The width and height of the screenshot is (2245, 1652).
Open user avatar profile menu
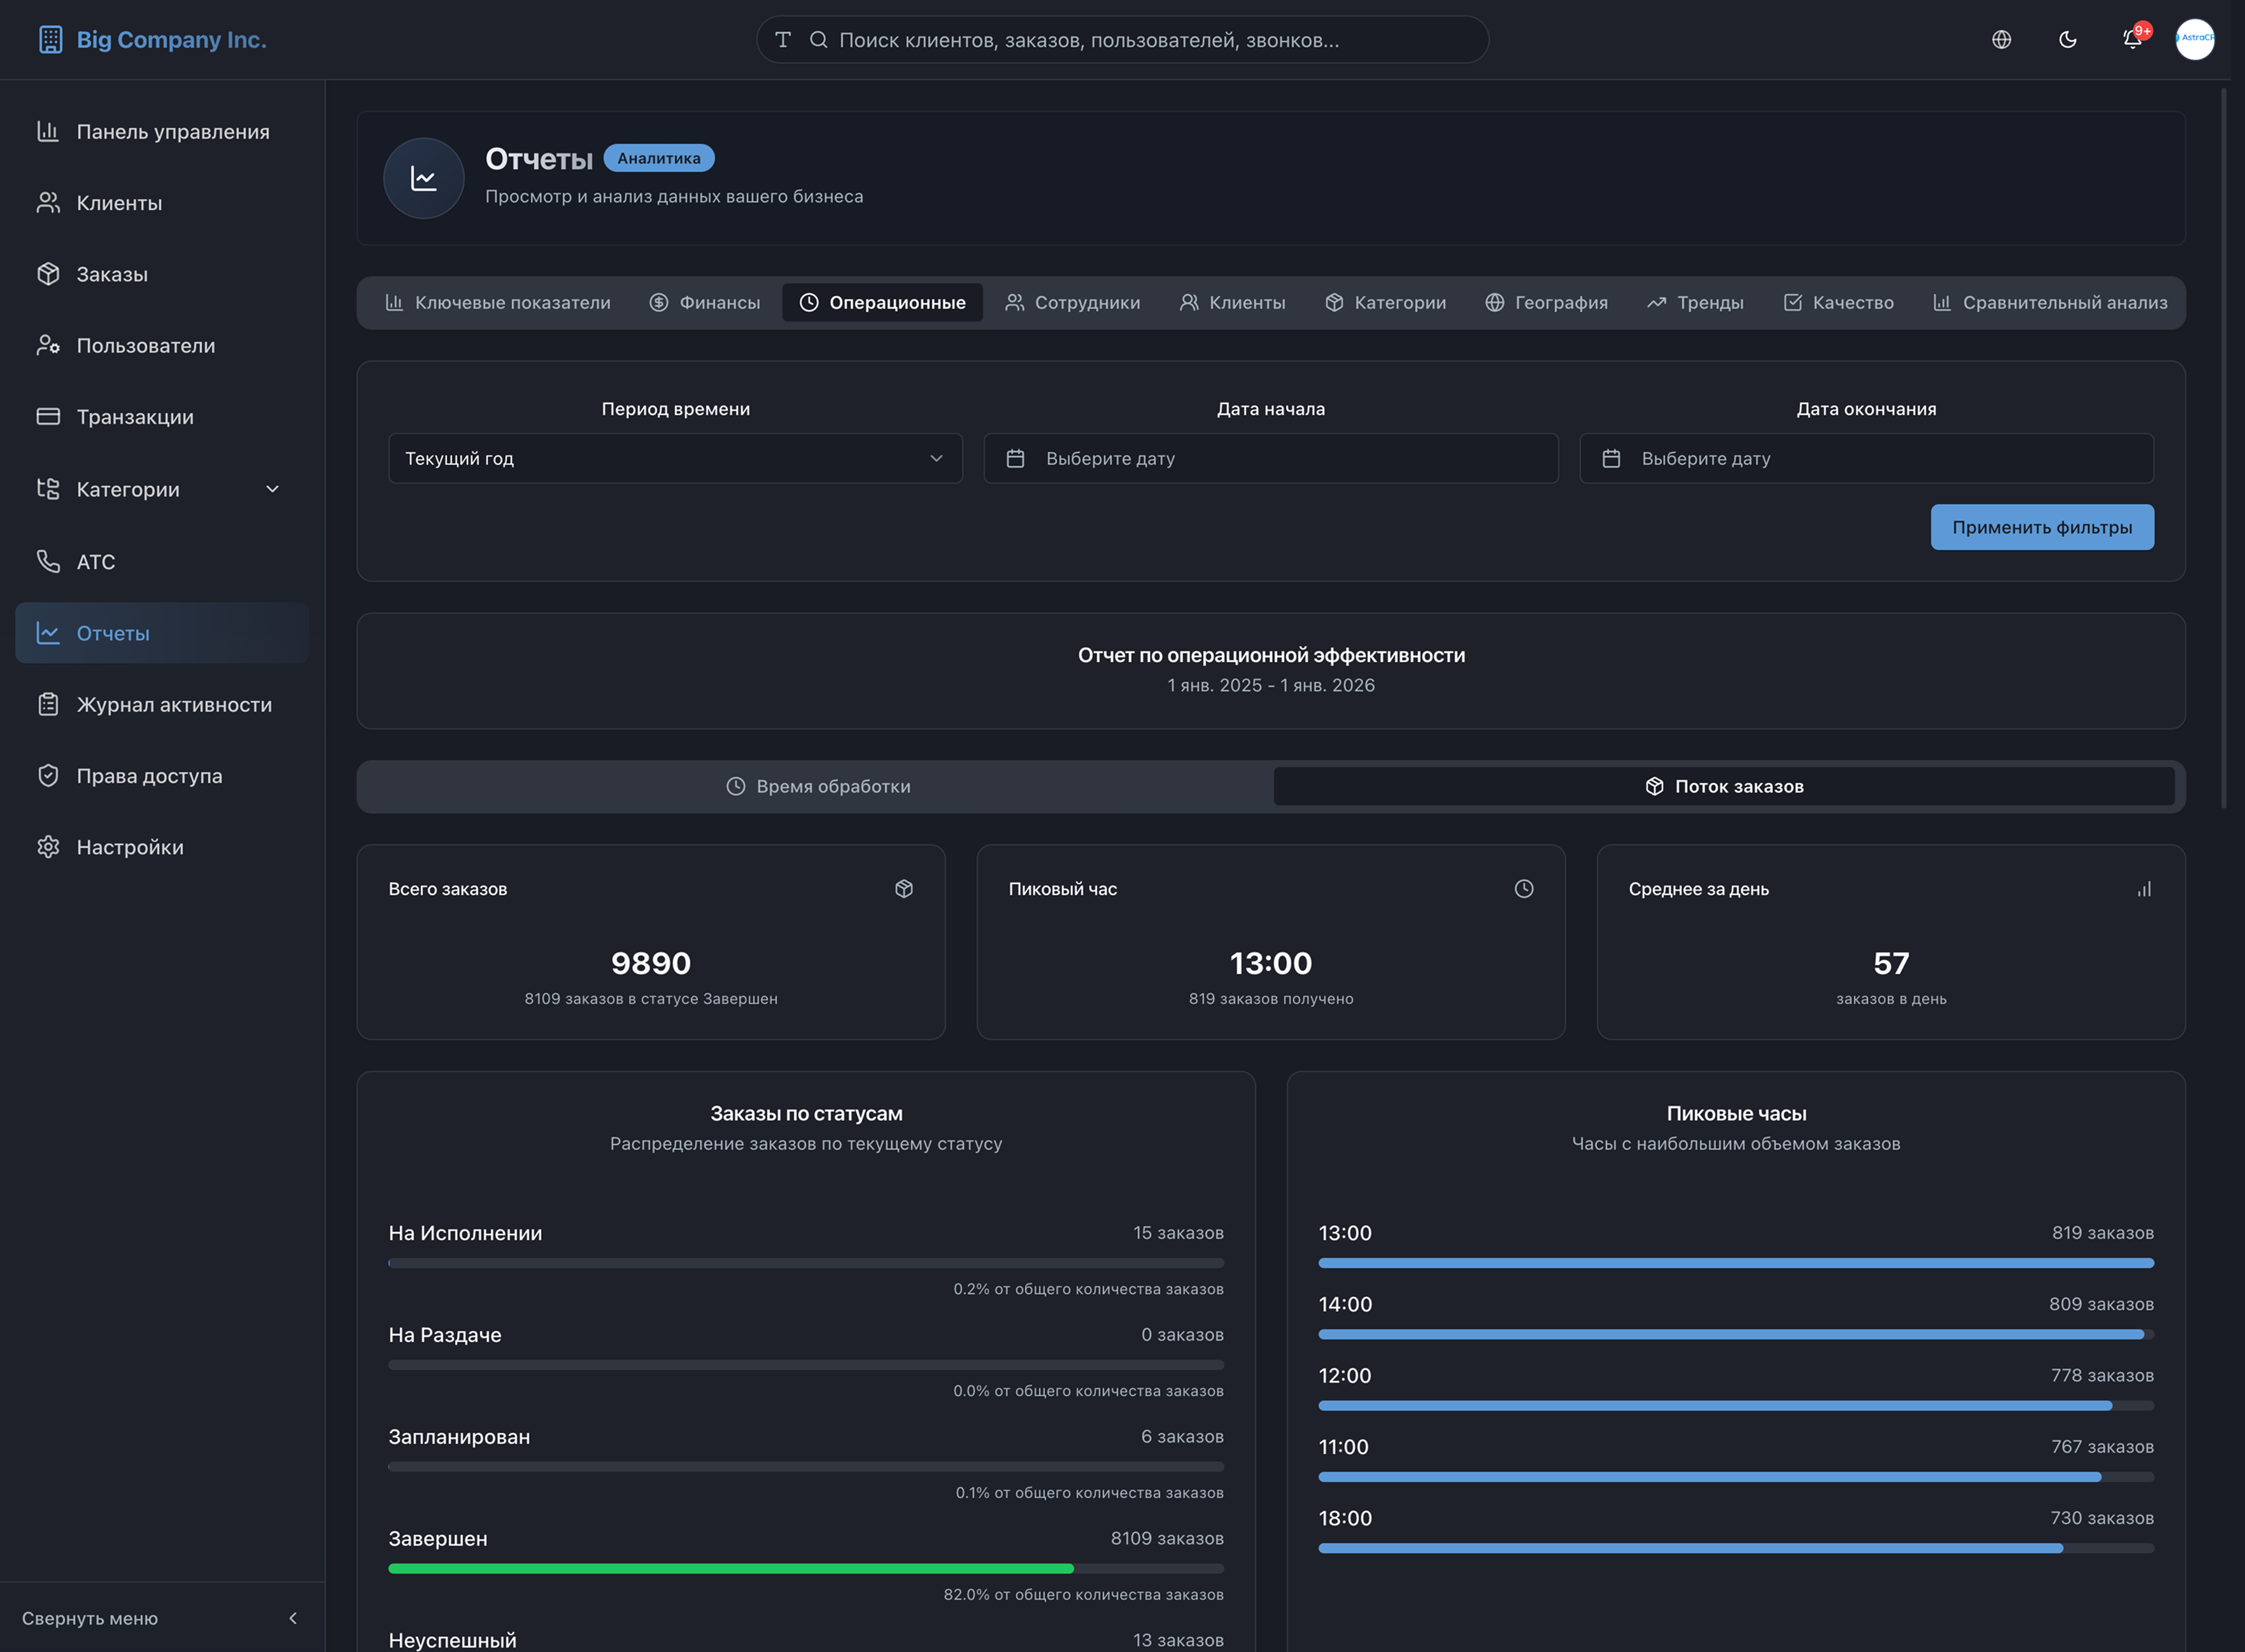click(x=2194, y=40)
